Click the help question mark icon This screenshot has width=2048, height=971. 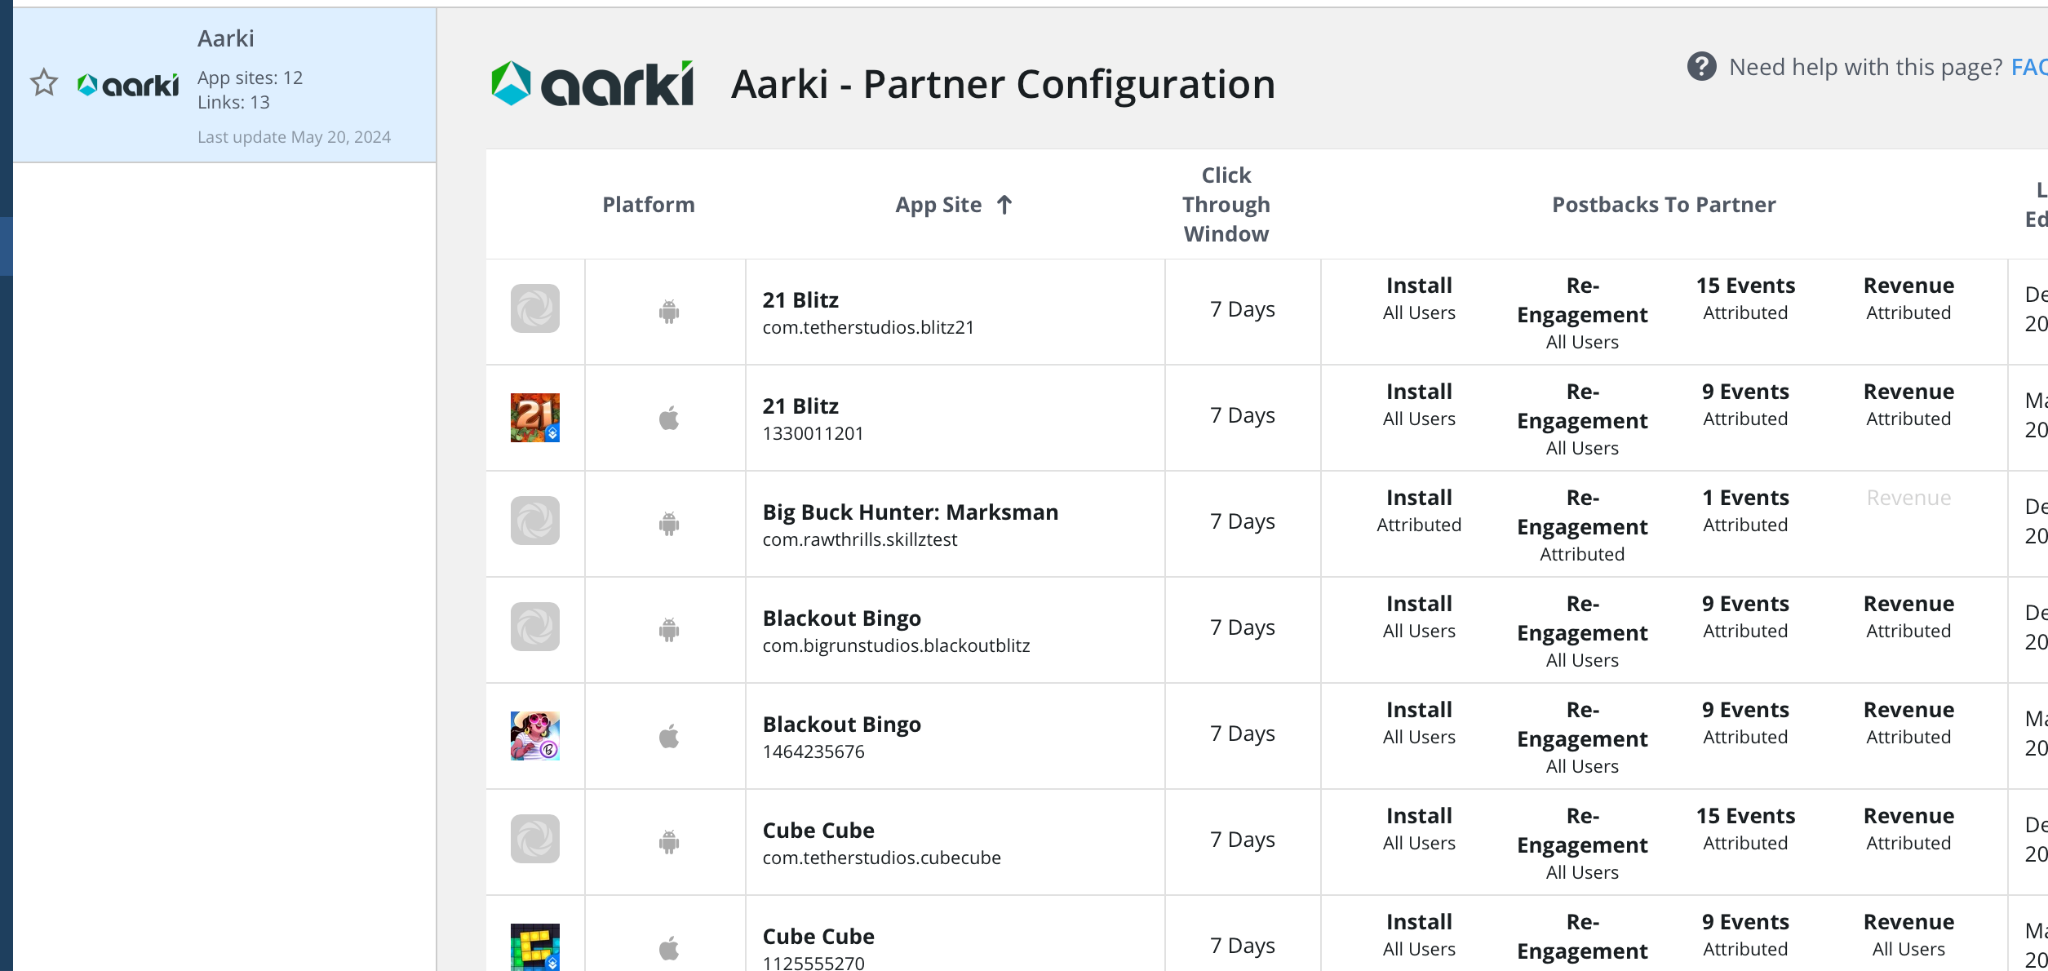pos(1701,67)
